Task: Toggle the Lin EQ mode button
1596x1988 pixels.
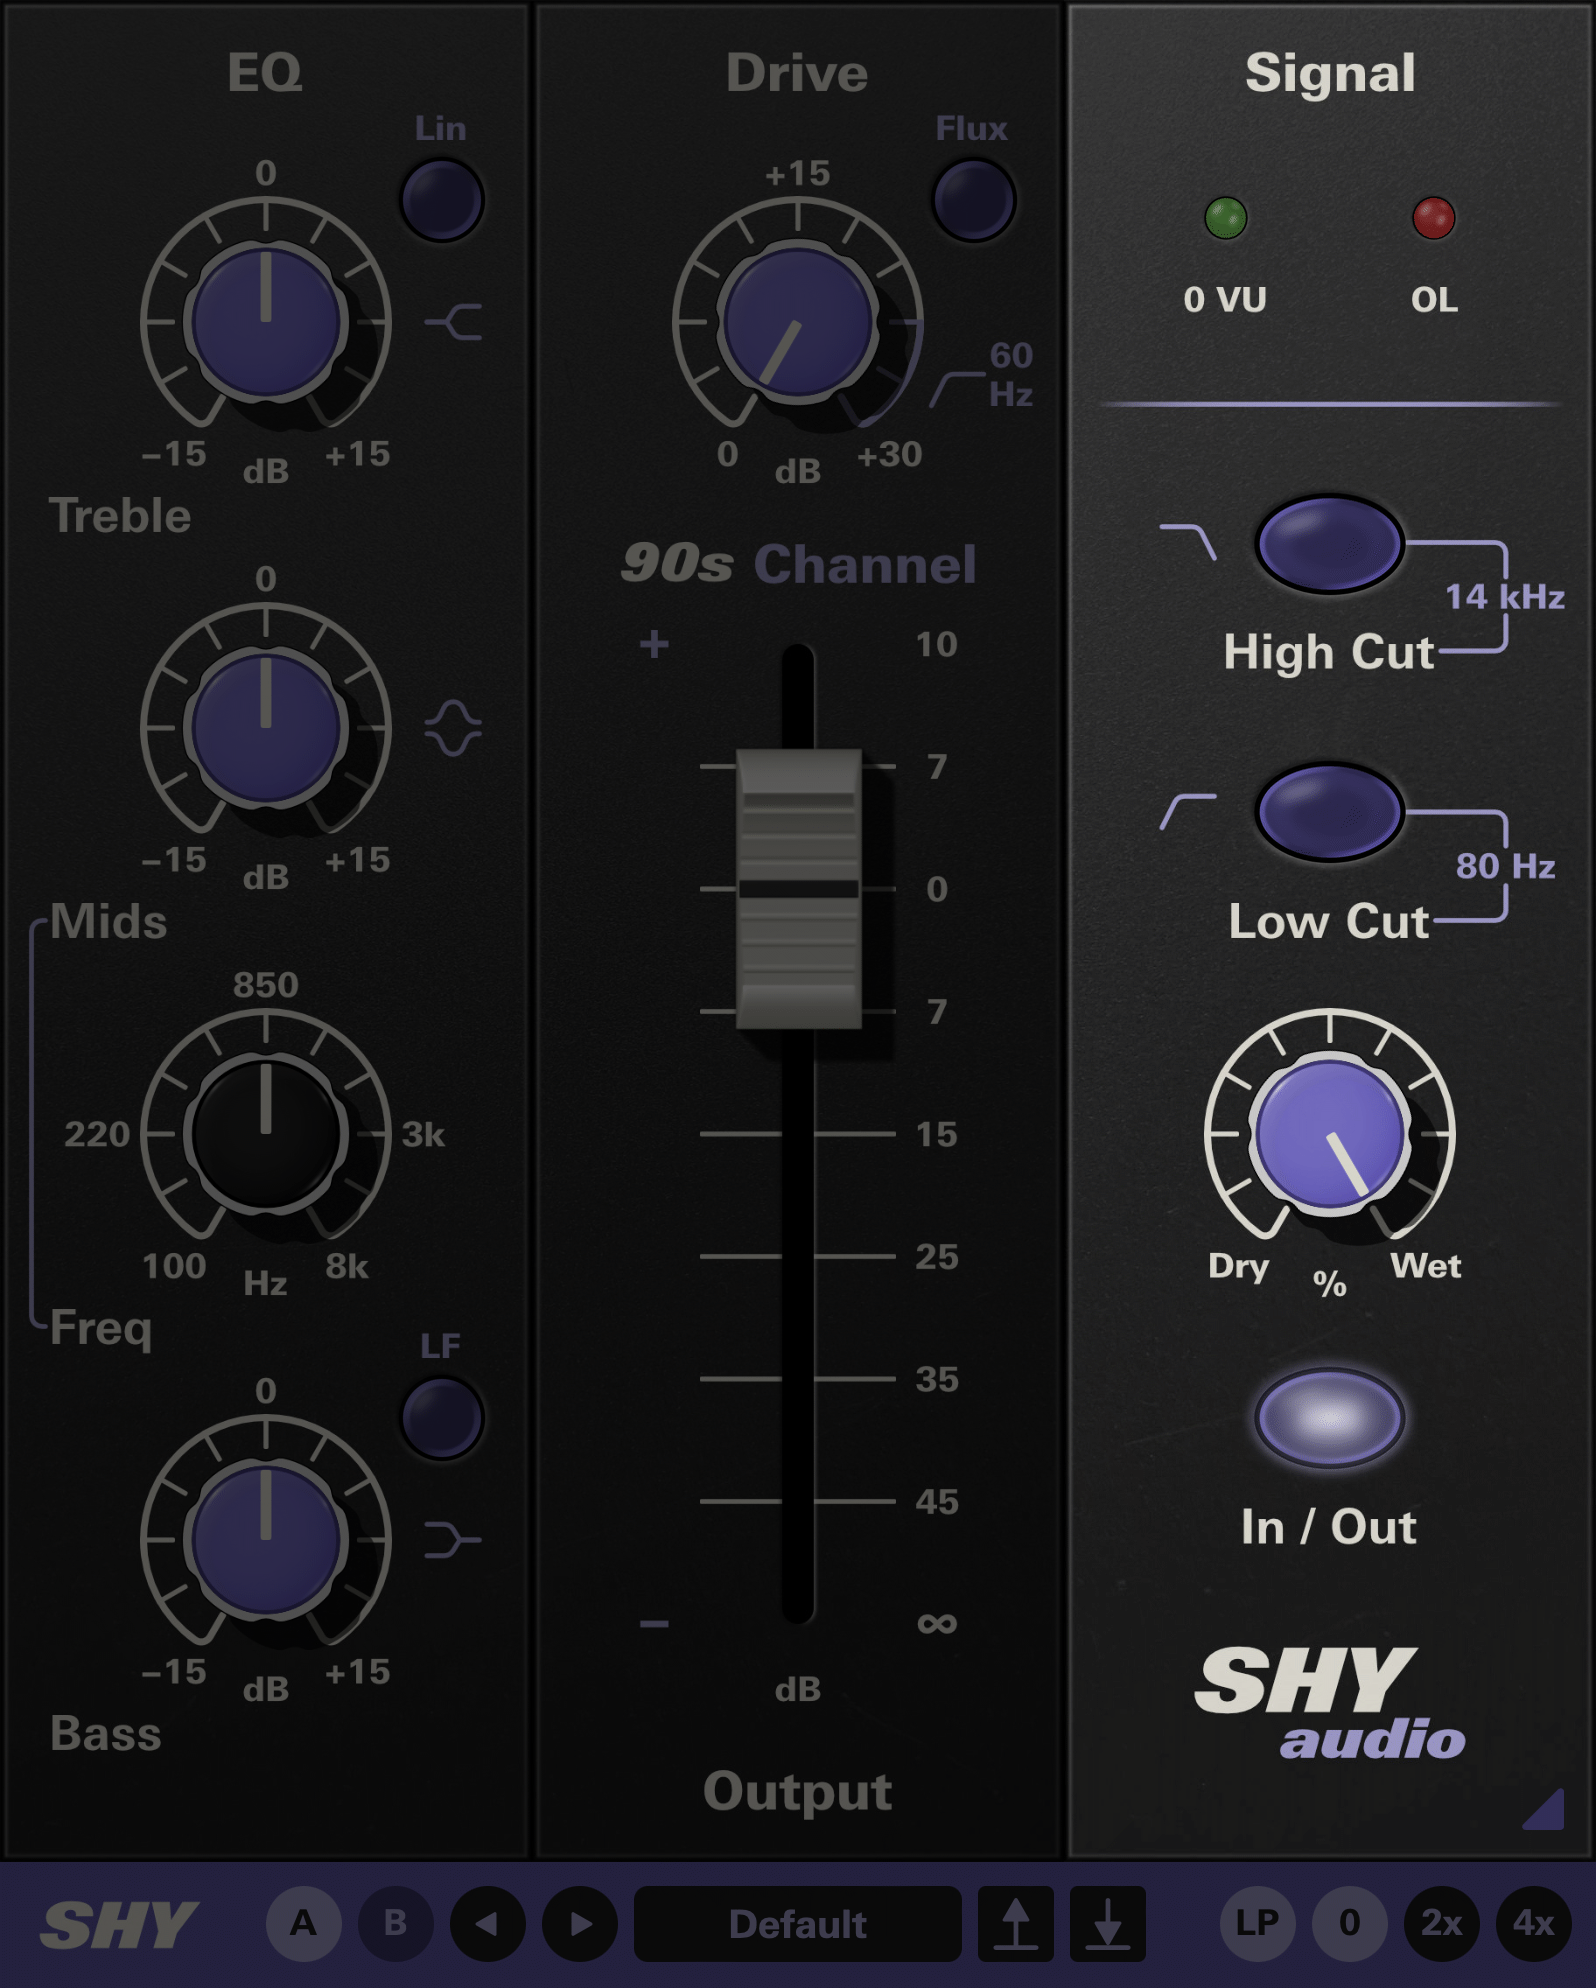Action: pyautogui.click(x=442, y=200)
